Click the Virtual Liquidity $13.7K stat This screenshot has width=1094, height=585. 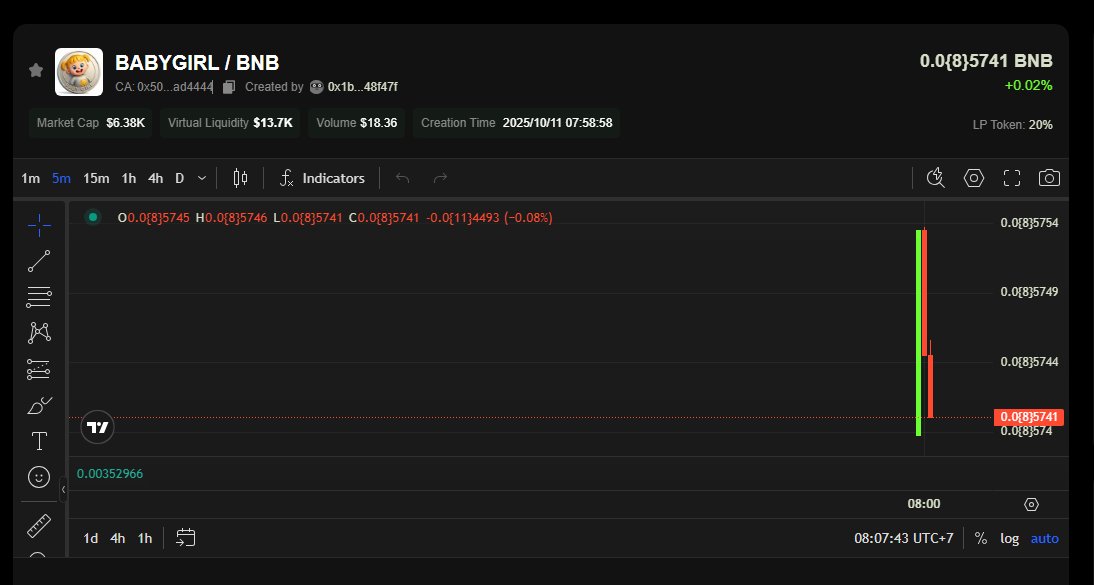[230, 123]
